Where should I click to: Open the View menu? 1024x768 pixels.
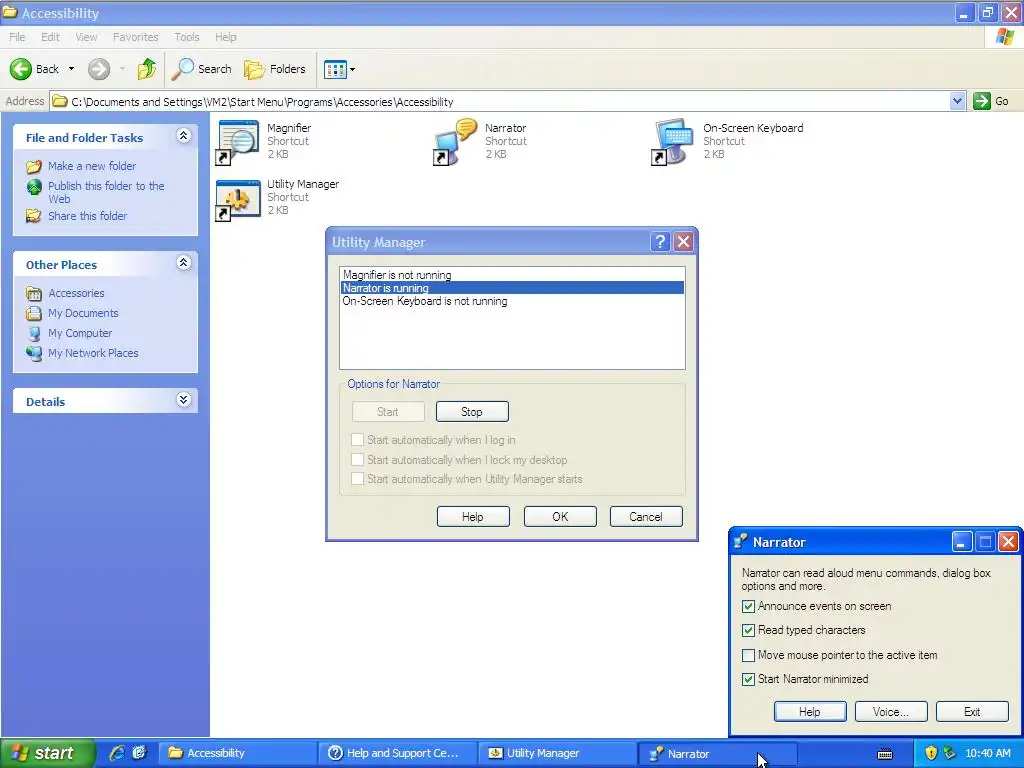coord(86,37)
